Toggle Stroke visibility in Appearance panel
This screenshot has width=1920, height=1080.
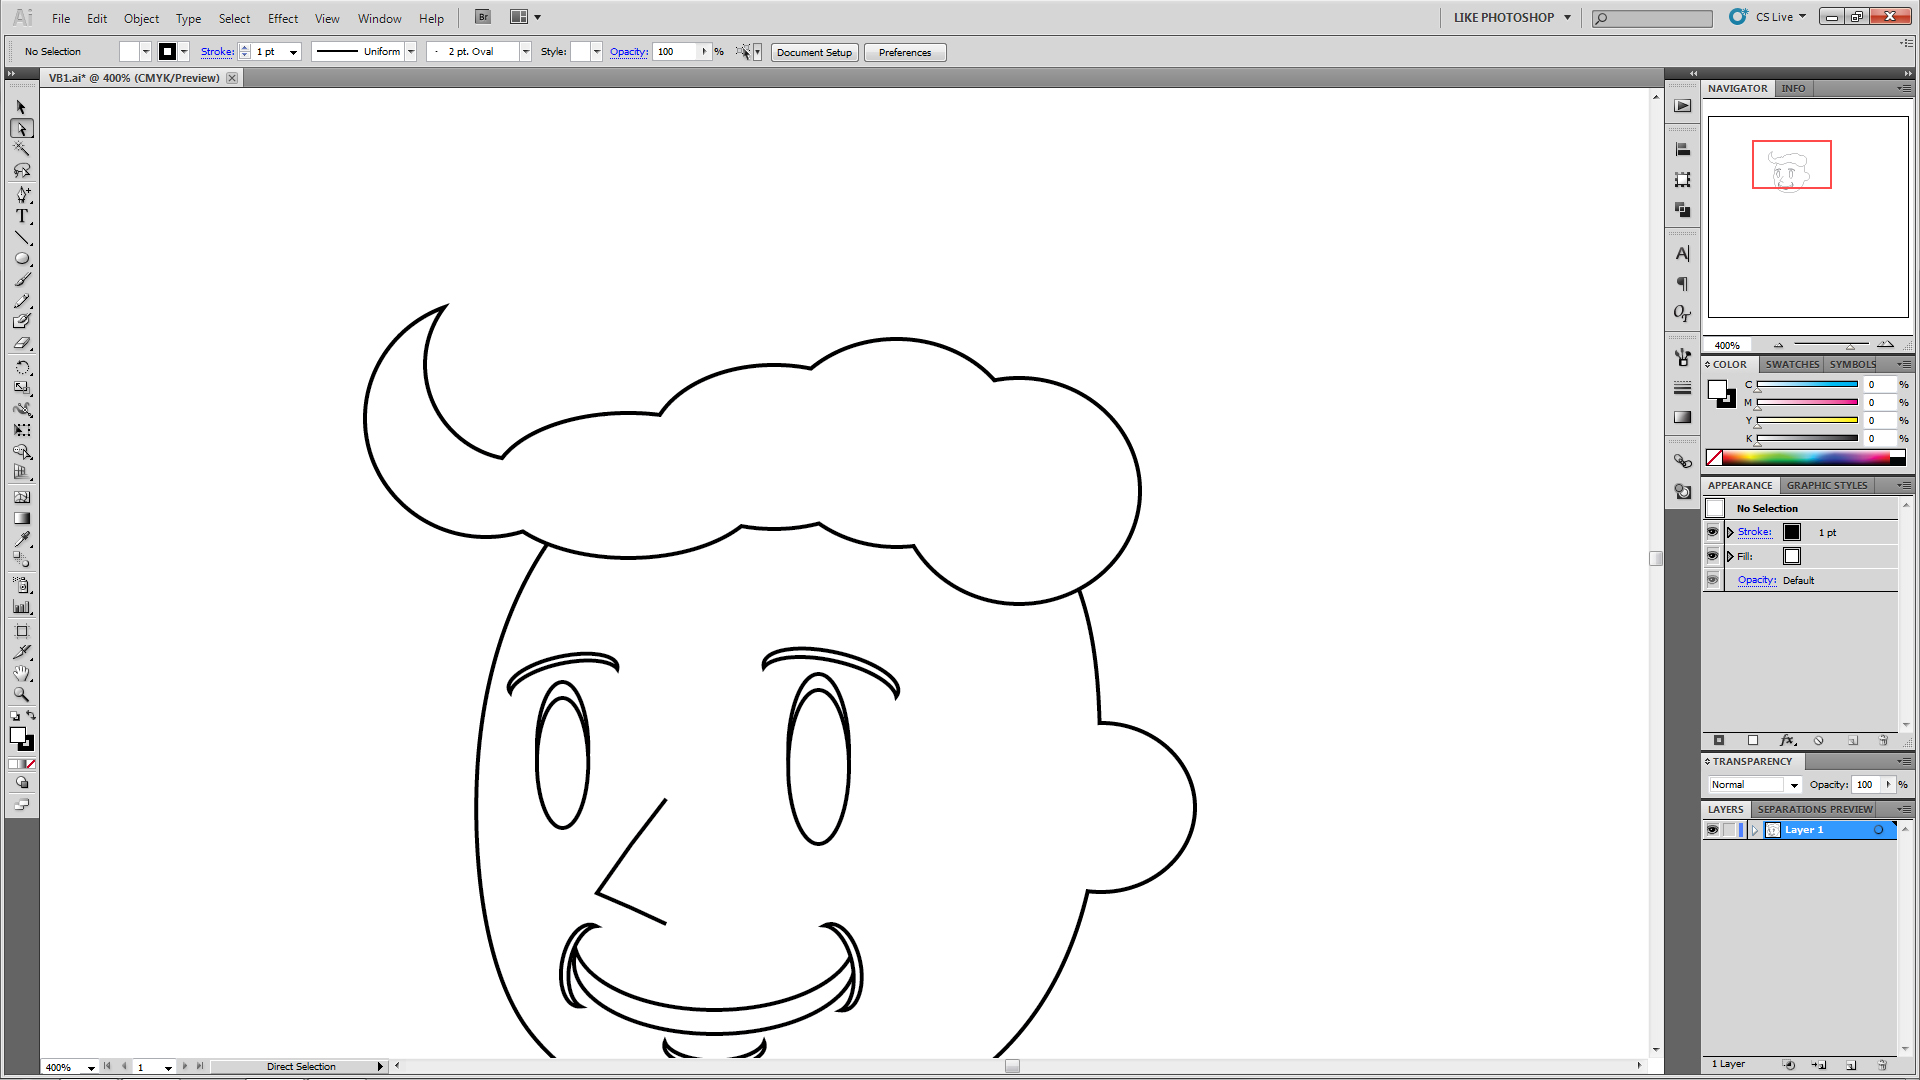pyautogui.click(x=1712, y=532)
